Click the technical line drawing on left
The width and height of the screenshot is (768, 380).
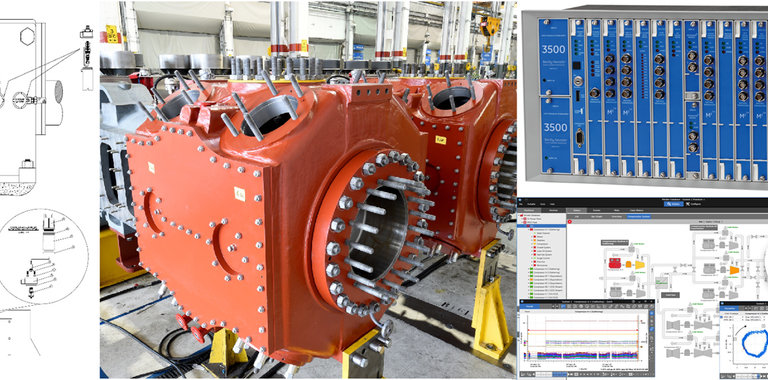click(47, 186)
